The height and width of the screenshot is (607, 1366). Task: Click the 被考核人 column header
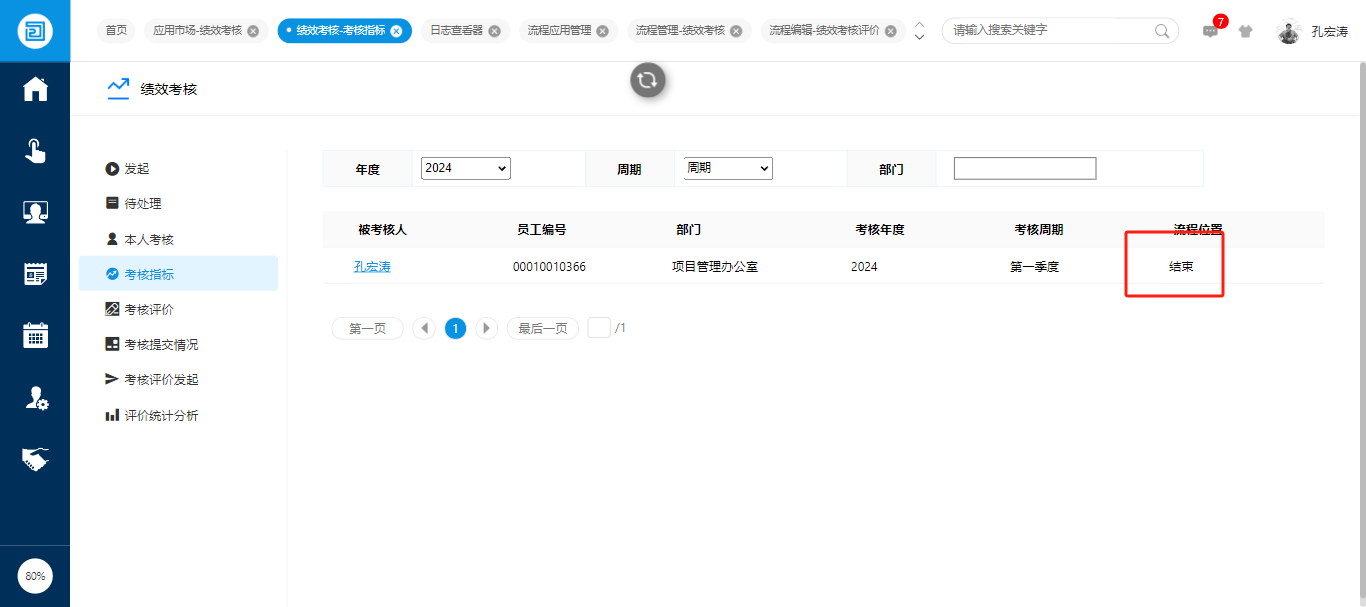click(x=383, y=229)
